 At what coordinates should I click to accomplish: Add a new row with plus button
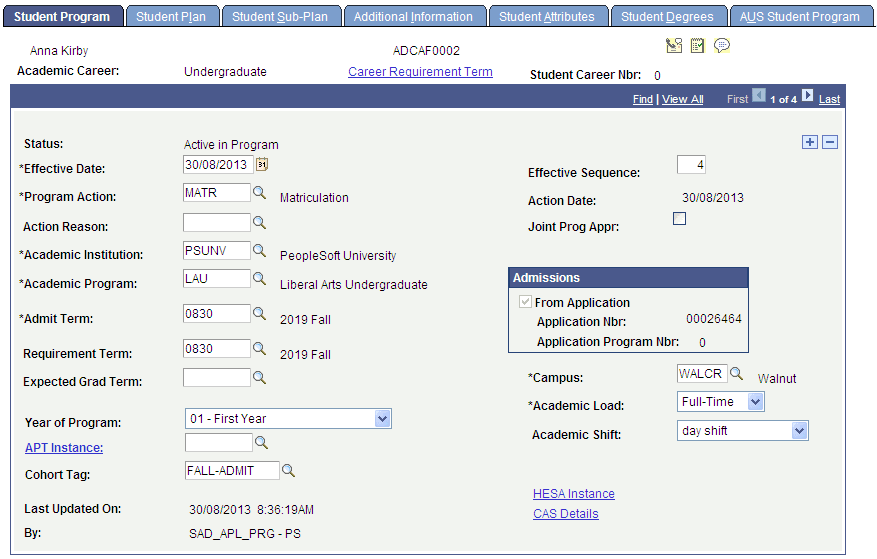pos(809,142)
